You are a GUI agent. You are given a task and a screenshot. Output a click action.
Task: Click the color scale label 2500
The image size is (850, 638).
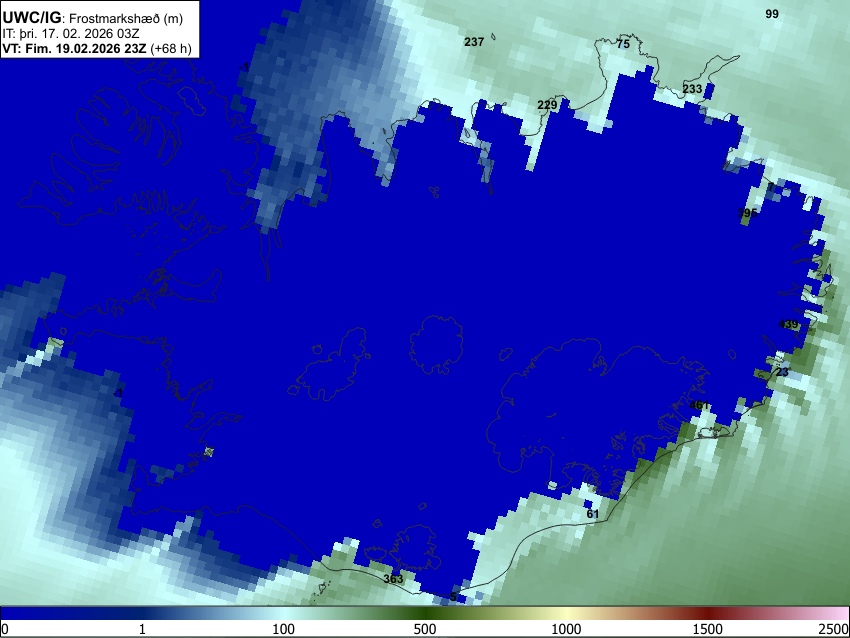[834, 629]
